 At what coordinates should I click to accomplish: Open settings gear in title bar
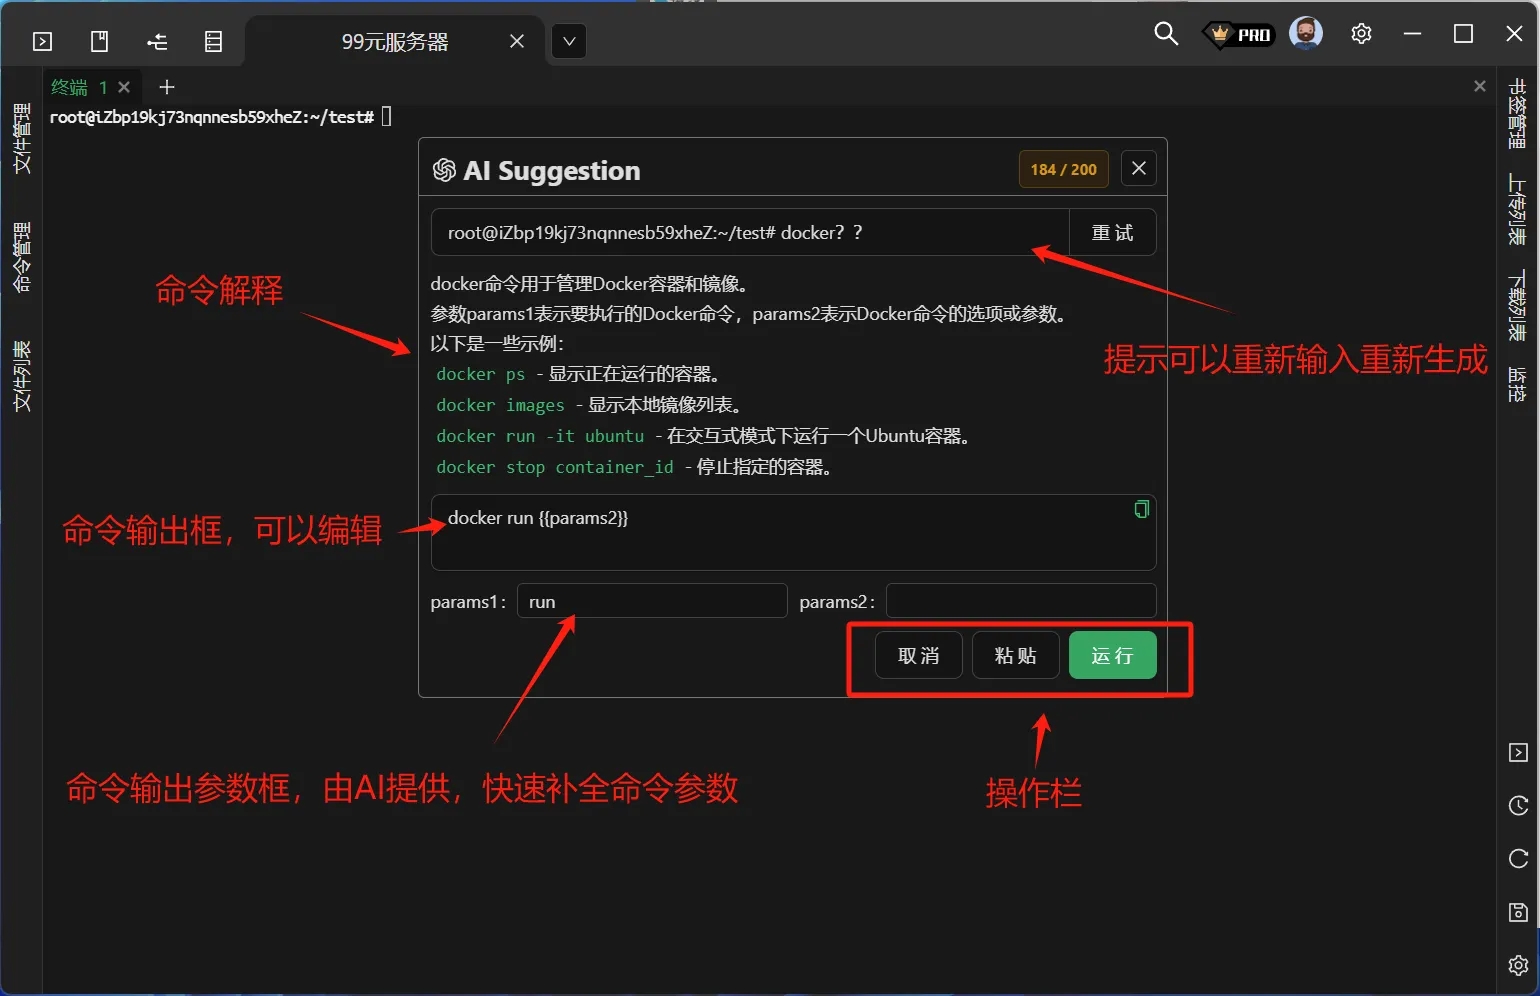1361,33
